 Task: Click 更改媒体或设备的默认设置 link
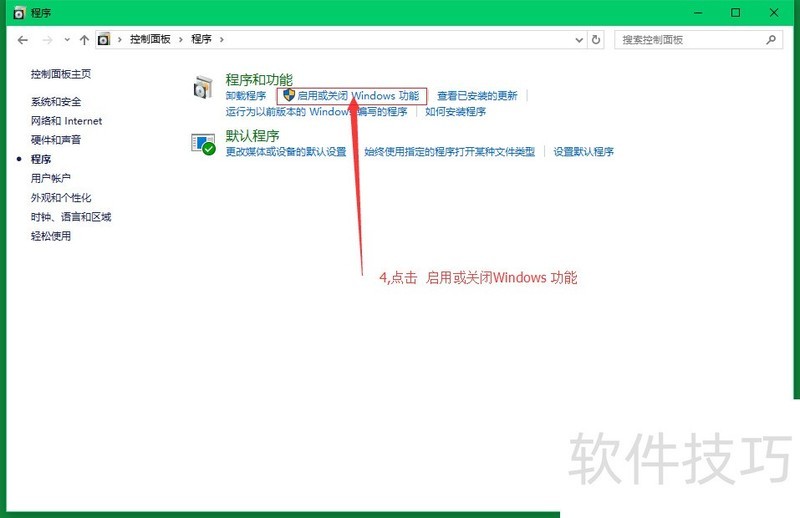(x=286, y=152)
